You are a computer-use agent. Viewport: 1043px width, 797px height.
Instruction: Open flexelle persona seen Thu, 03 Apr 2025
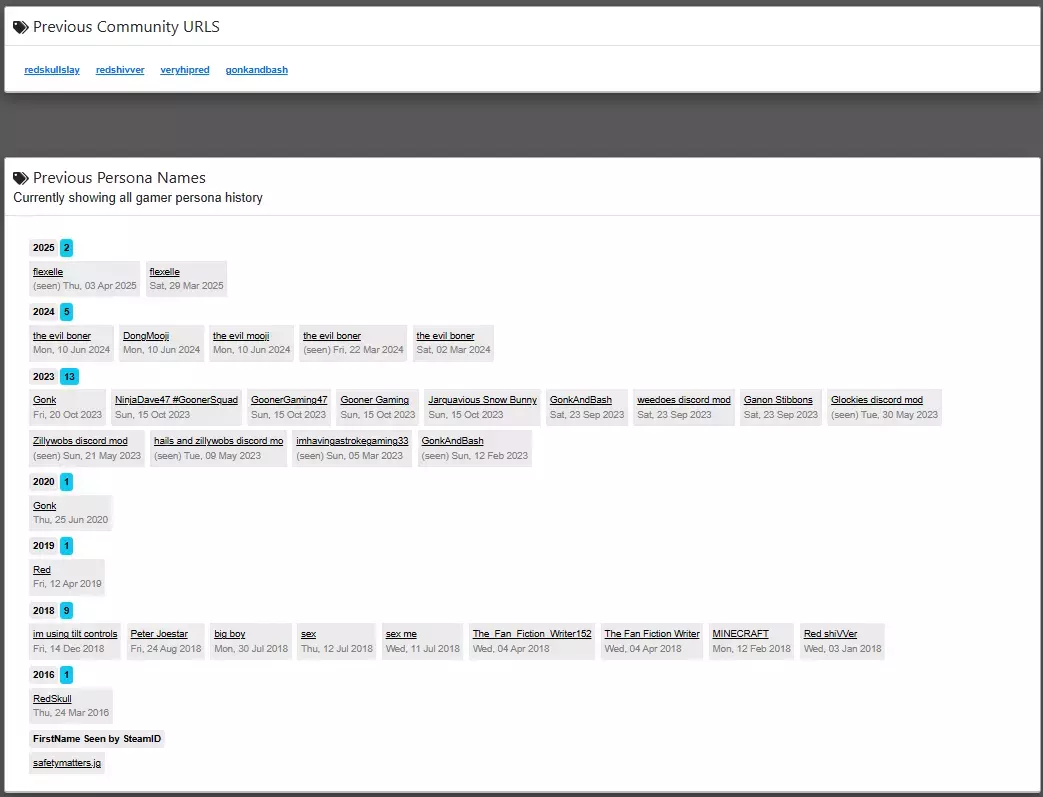click(x=48, y=272)
